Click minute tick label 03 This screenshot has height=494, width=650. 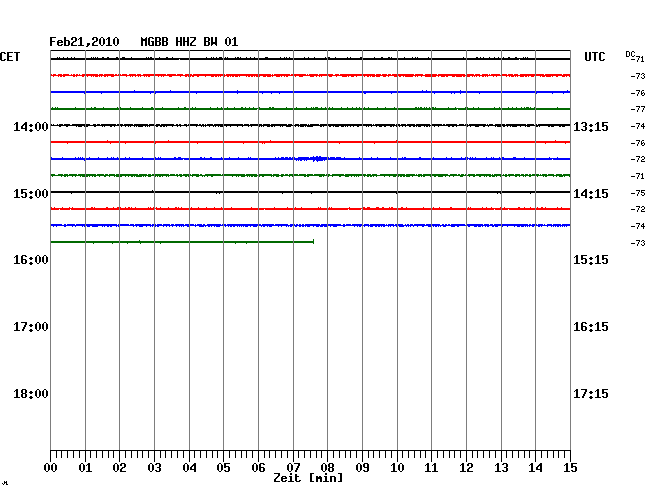154,468
